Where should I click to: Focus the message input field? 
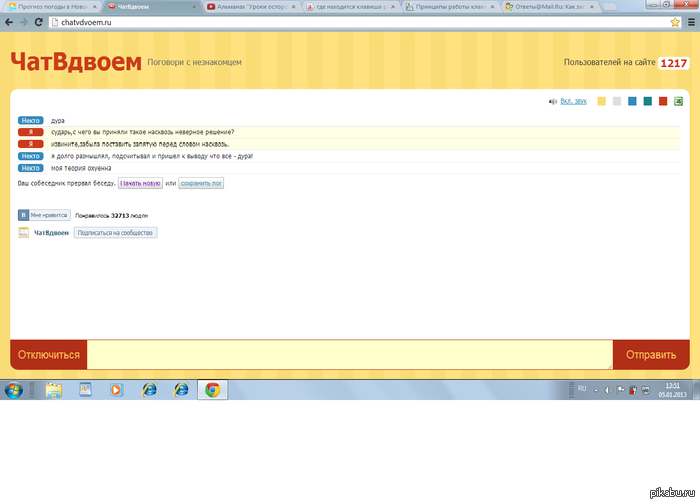tap(350, 355)
